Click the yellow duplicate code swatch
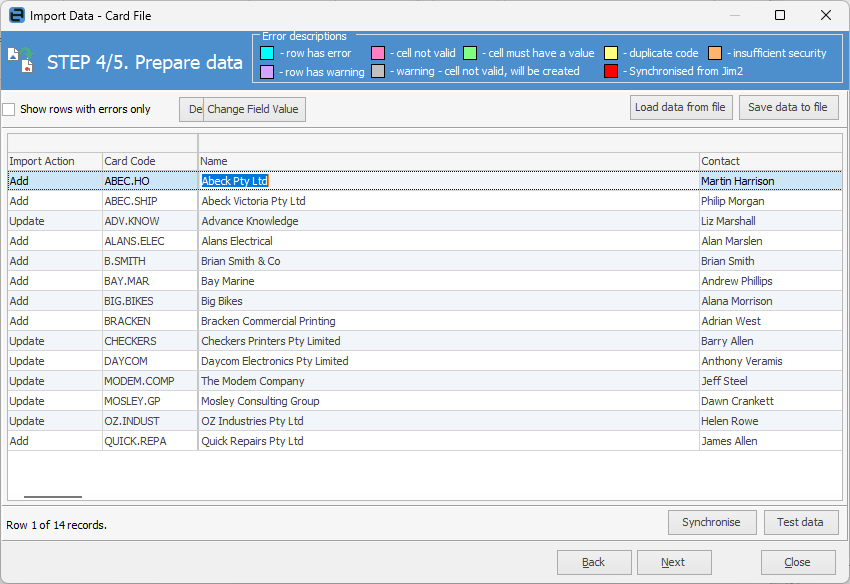850x584 pixels. pos(611,53)
